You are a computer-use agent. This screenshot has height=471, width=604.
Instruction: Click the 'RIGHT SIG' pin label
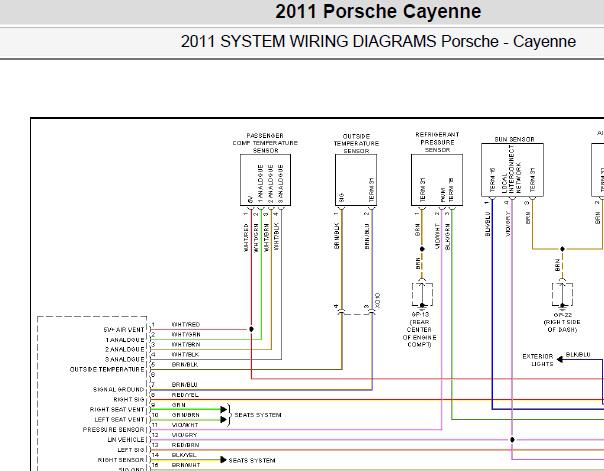coord(129,400)
